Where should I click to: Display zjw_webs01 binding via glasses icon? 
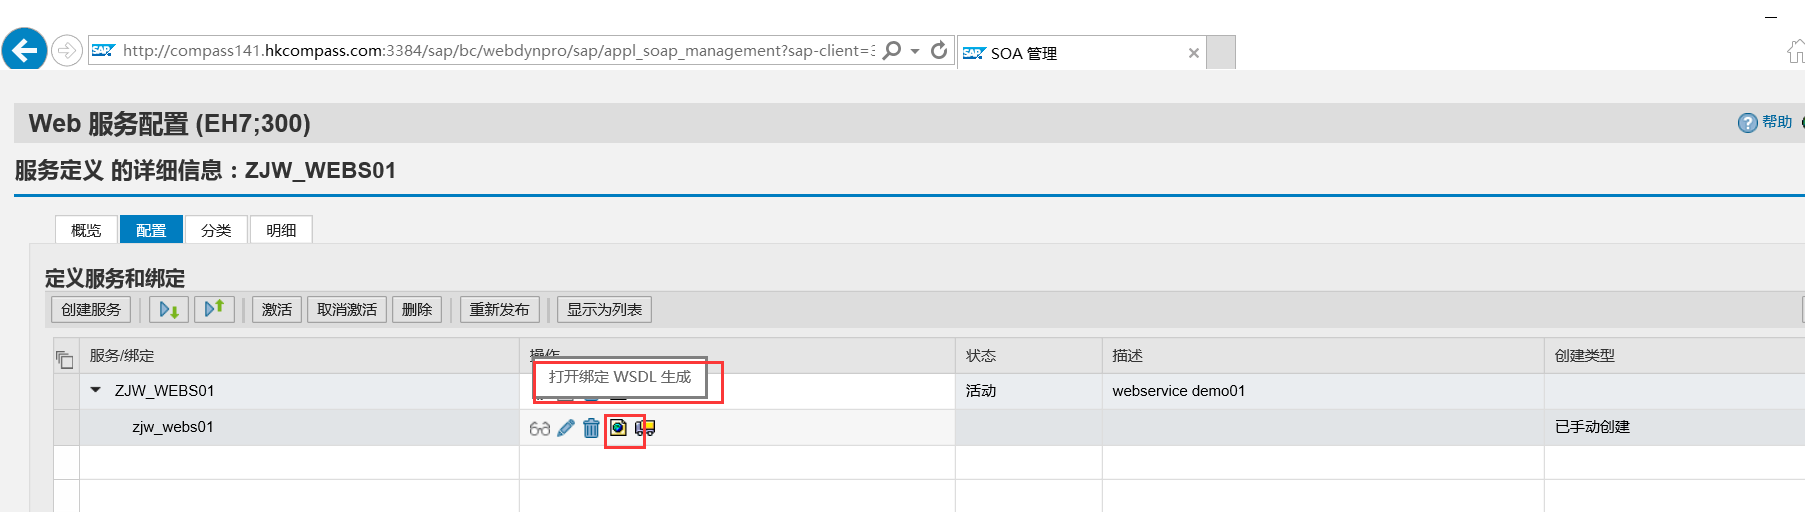[x=540, y=428]
